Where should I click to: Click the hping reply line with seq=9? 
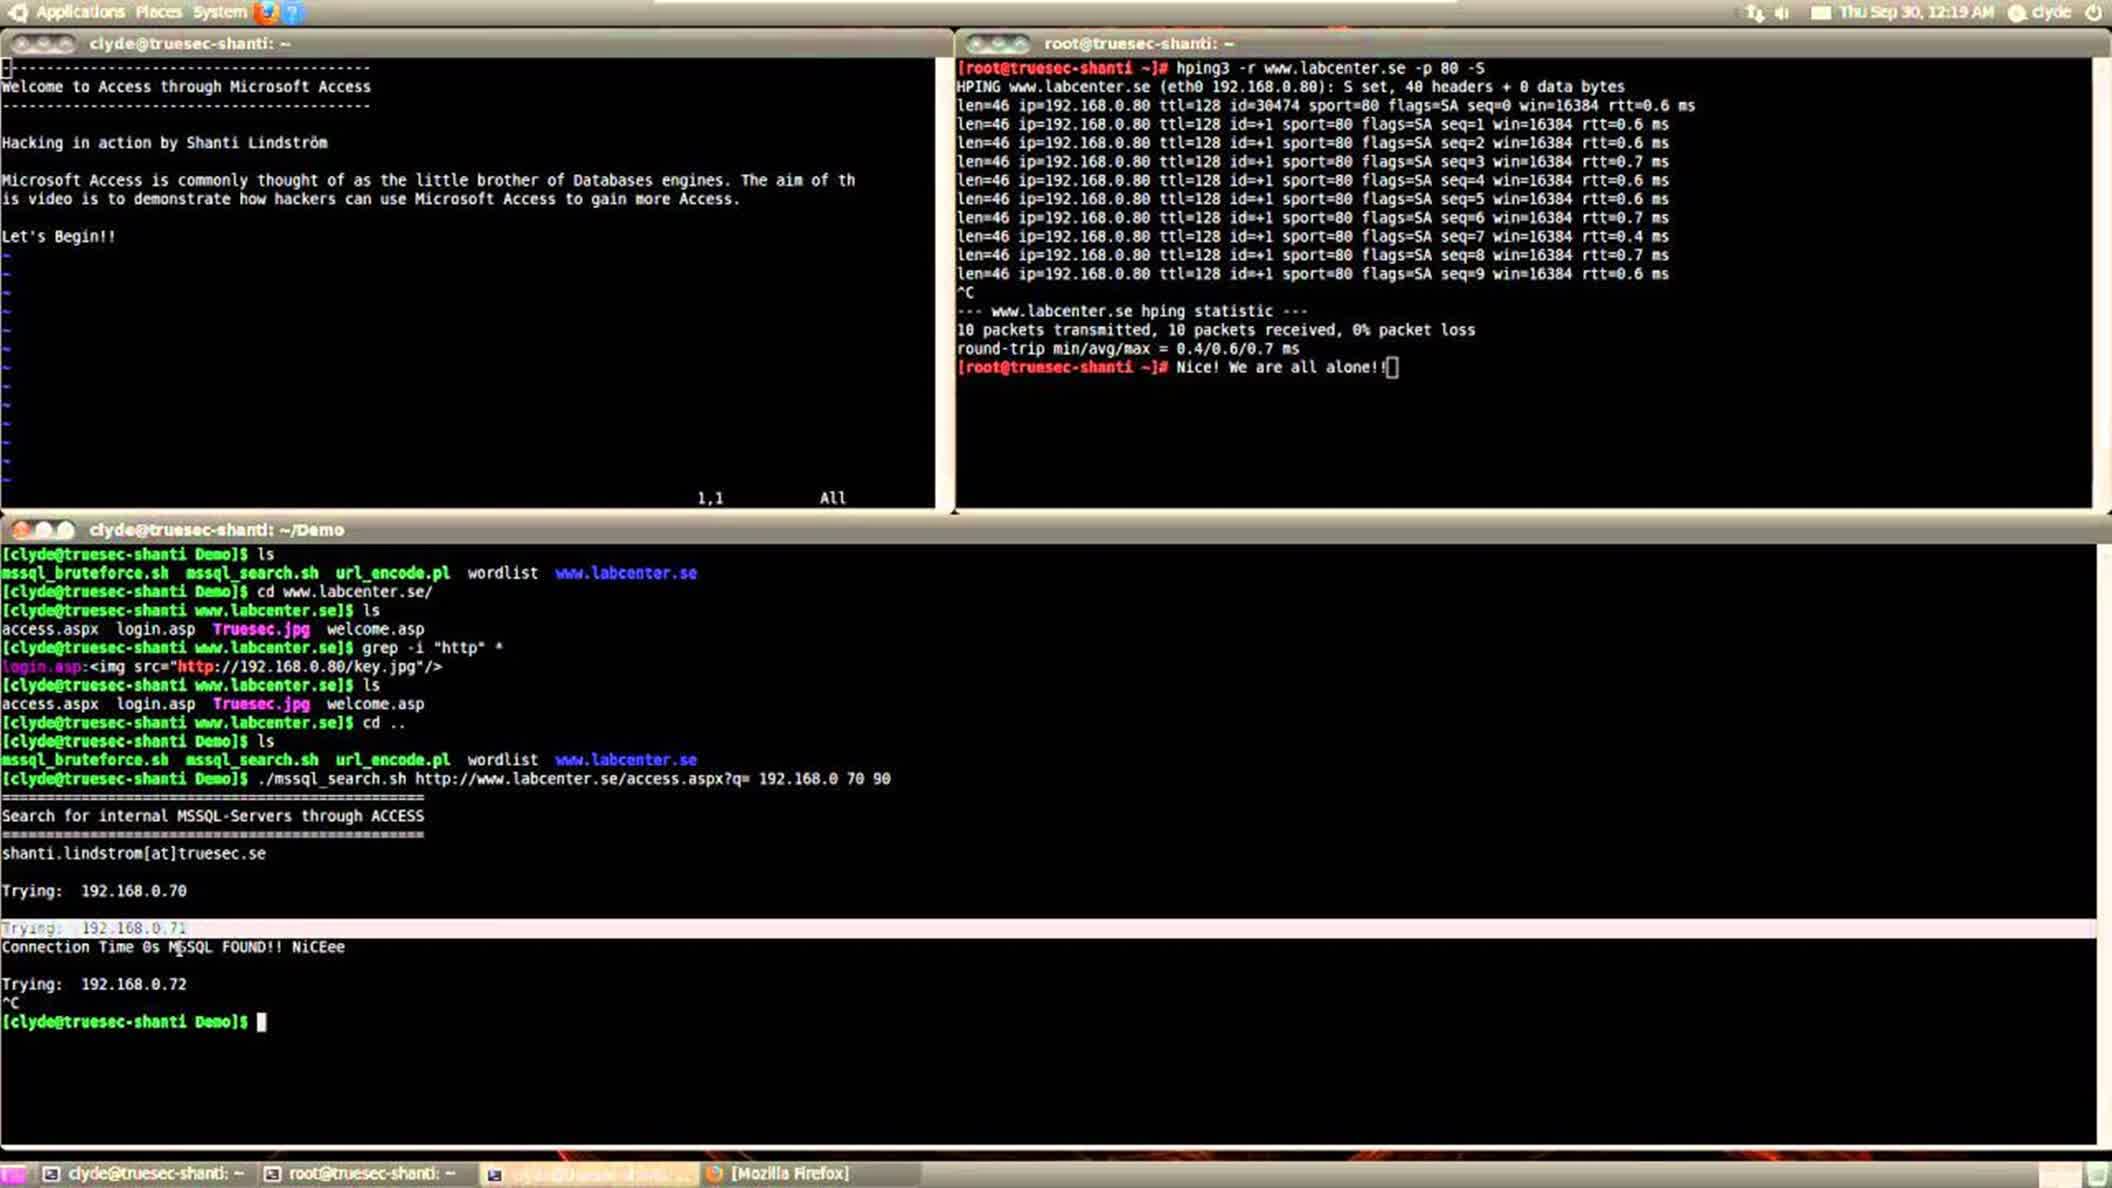(1313, 274)
